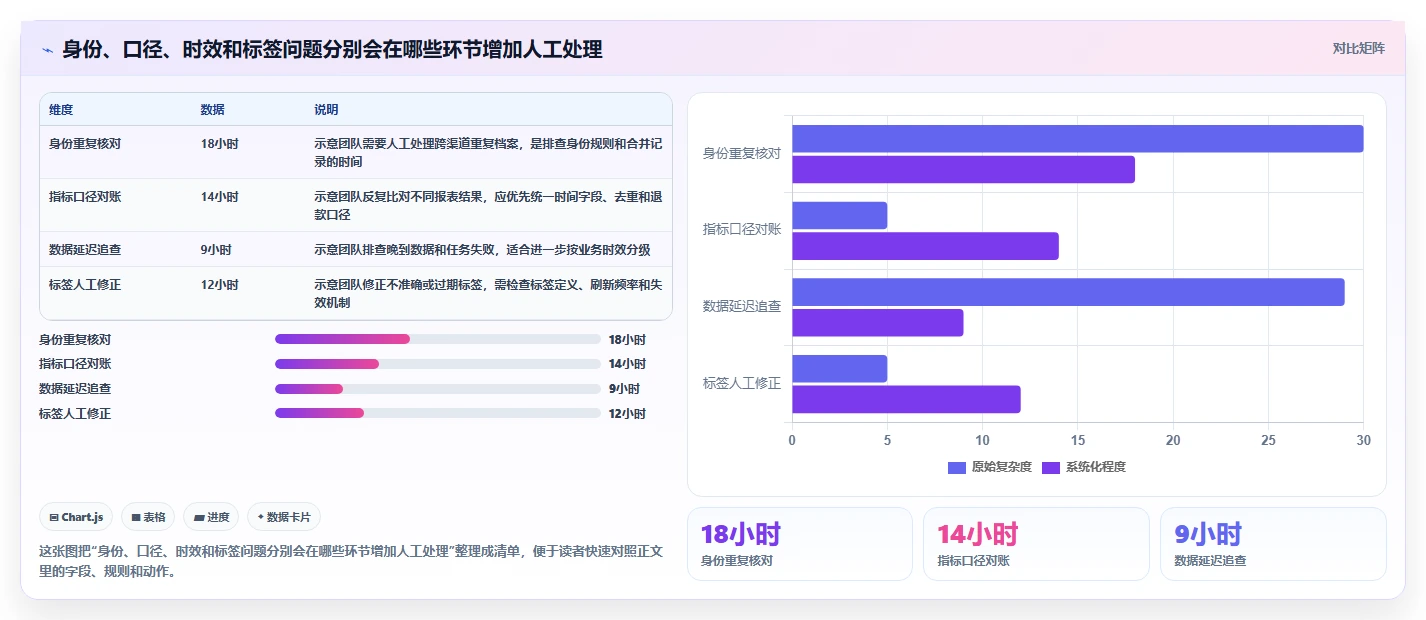Click the 身份重复核对 label in the progress list

point(75,340)
